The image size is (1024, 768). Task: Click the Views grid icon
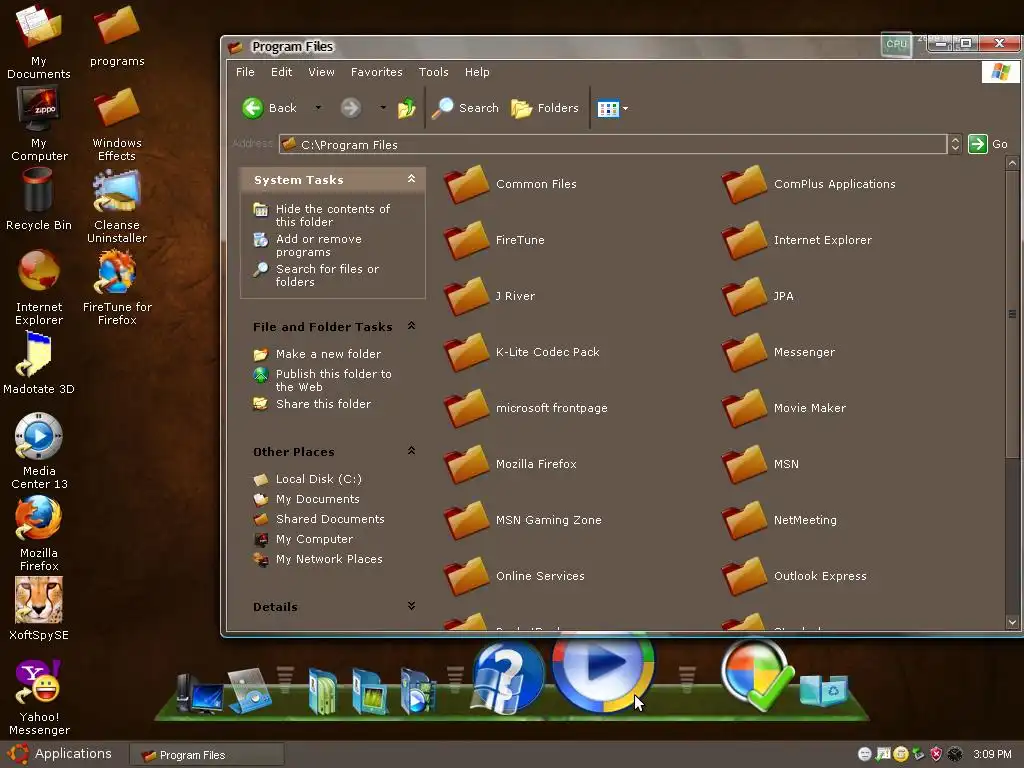tap(607, 108)
